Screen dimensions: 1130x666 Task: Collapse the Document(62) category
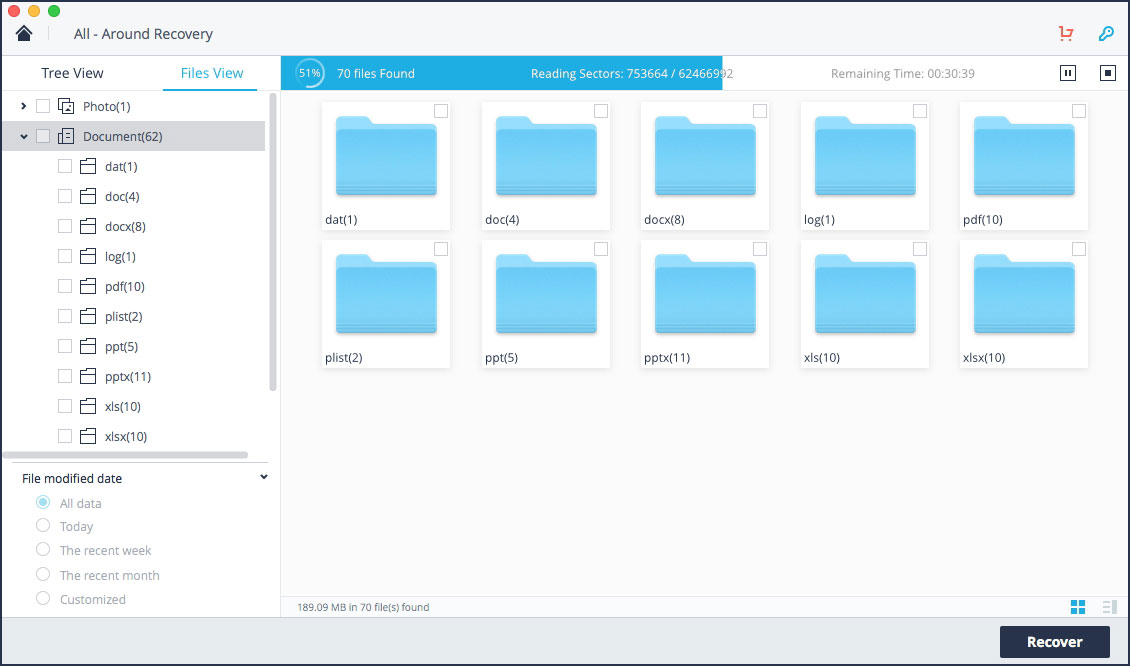click(24, 136)
